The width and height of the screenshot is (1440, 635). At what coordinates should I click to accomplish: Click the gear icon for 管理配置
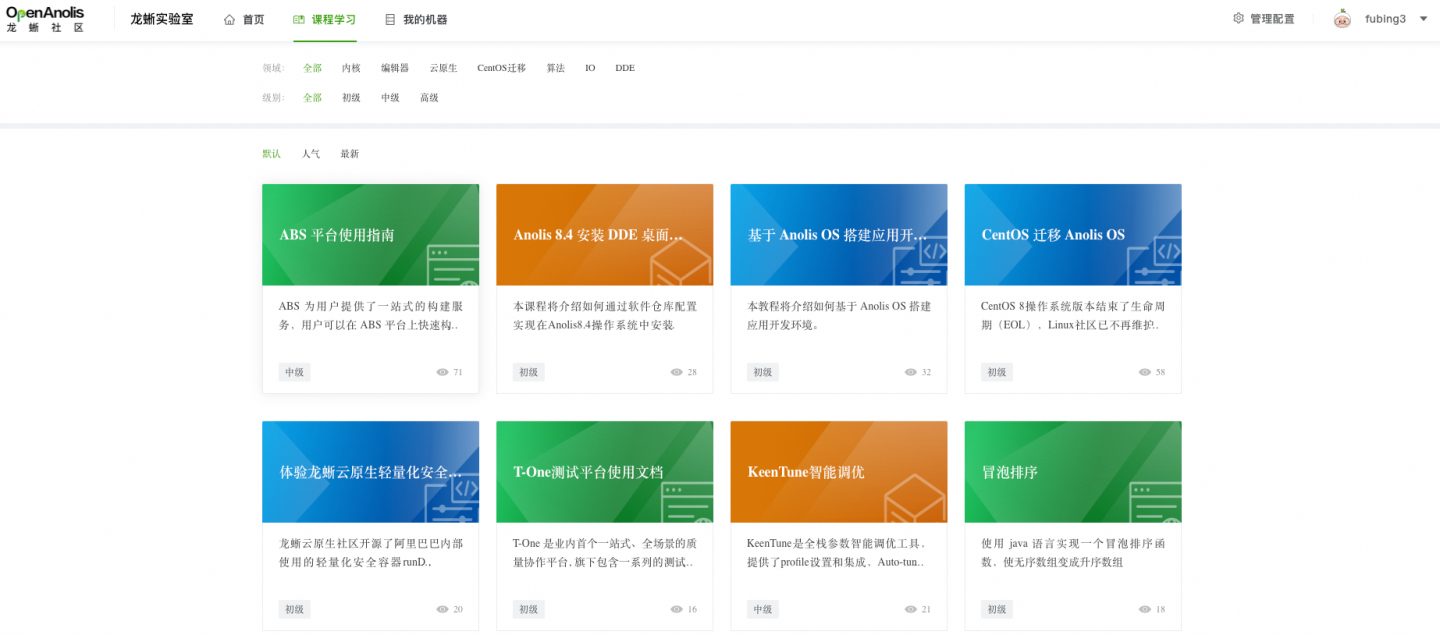(1239, 18)
